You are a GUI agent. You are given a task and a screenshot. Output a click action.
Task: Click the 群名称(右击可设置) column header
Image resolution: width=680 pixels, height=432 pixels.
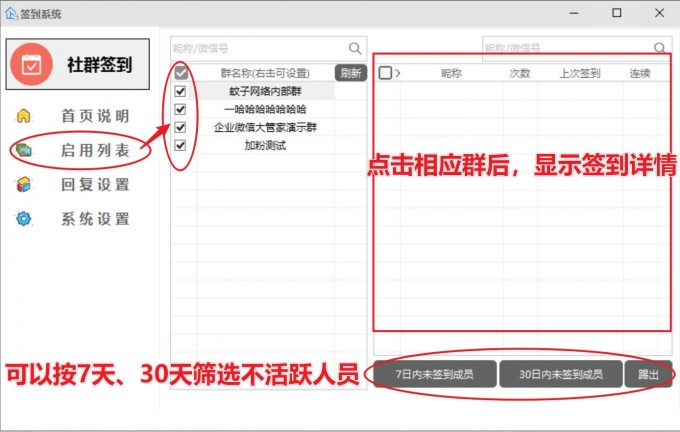click(x=265, y=73)
